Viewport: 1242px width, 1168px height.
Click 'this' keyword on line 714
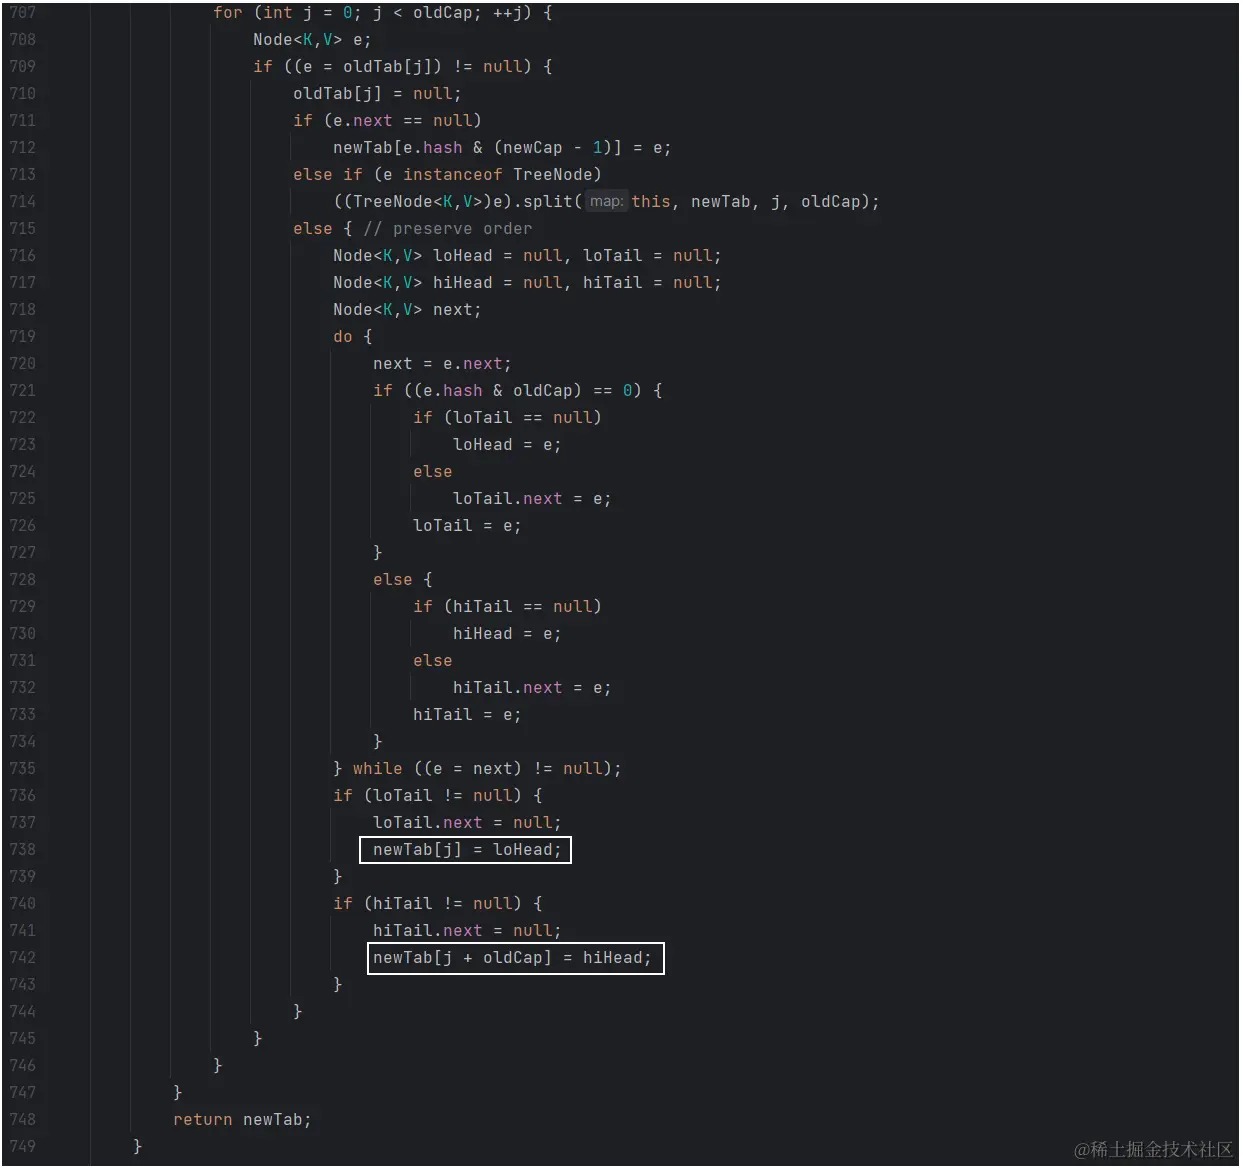click(651, 202)
